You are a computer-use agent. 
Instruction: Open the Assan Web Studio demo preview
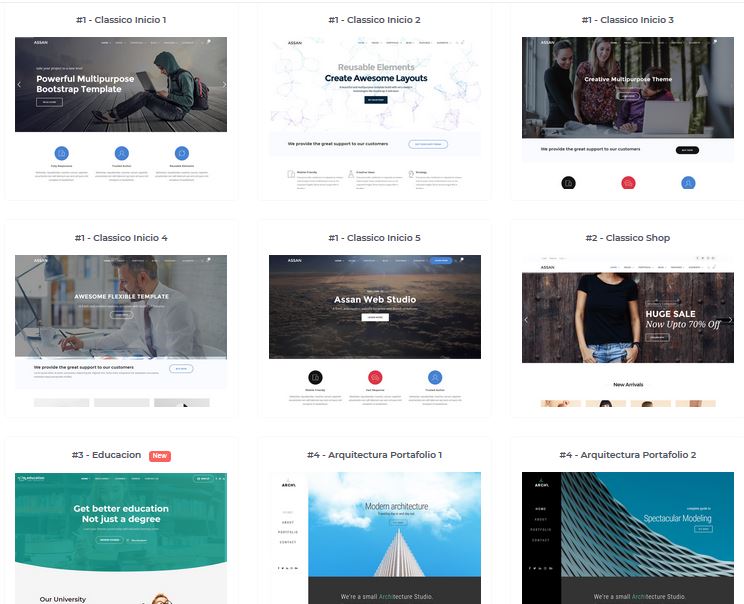pyautogui.click(x=374, y=306)
